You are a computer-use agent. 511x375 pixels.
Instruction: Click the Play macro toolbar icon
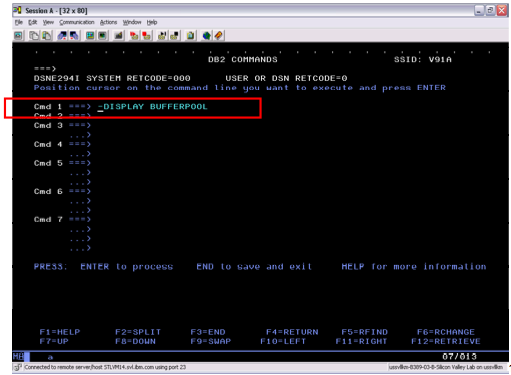[162, 35]
